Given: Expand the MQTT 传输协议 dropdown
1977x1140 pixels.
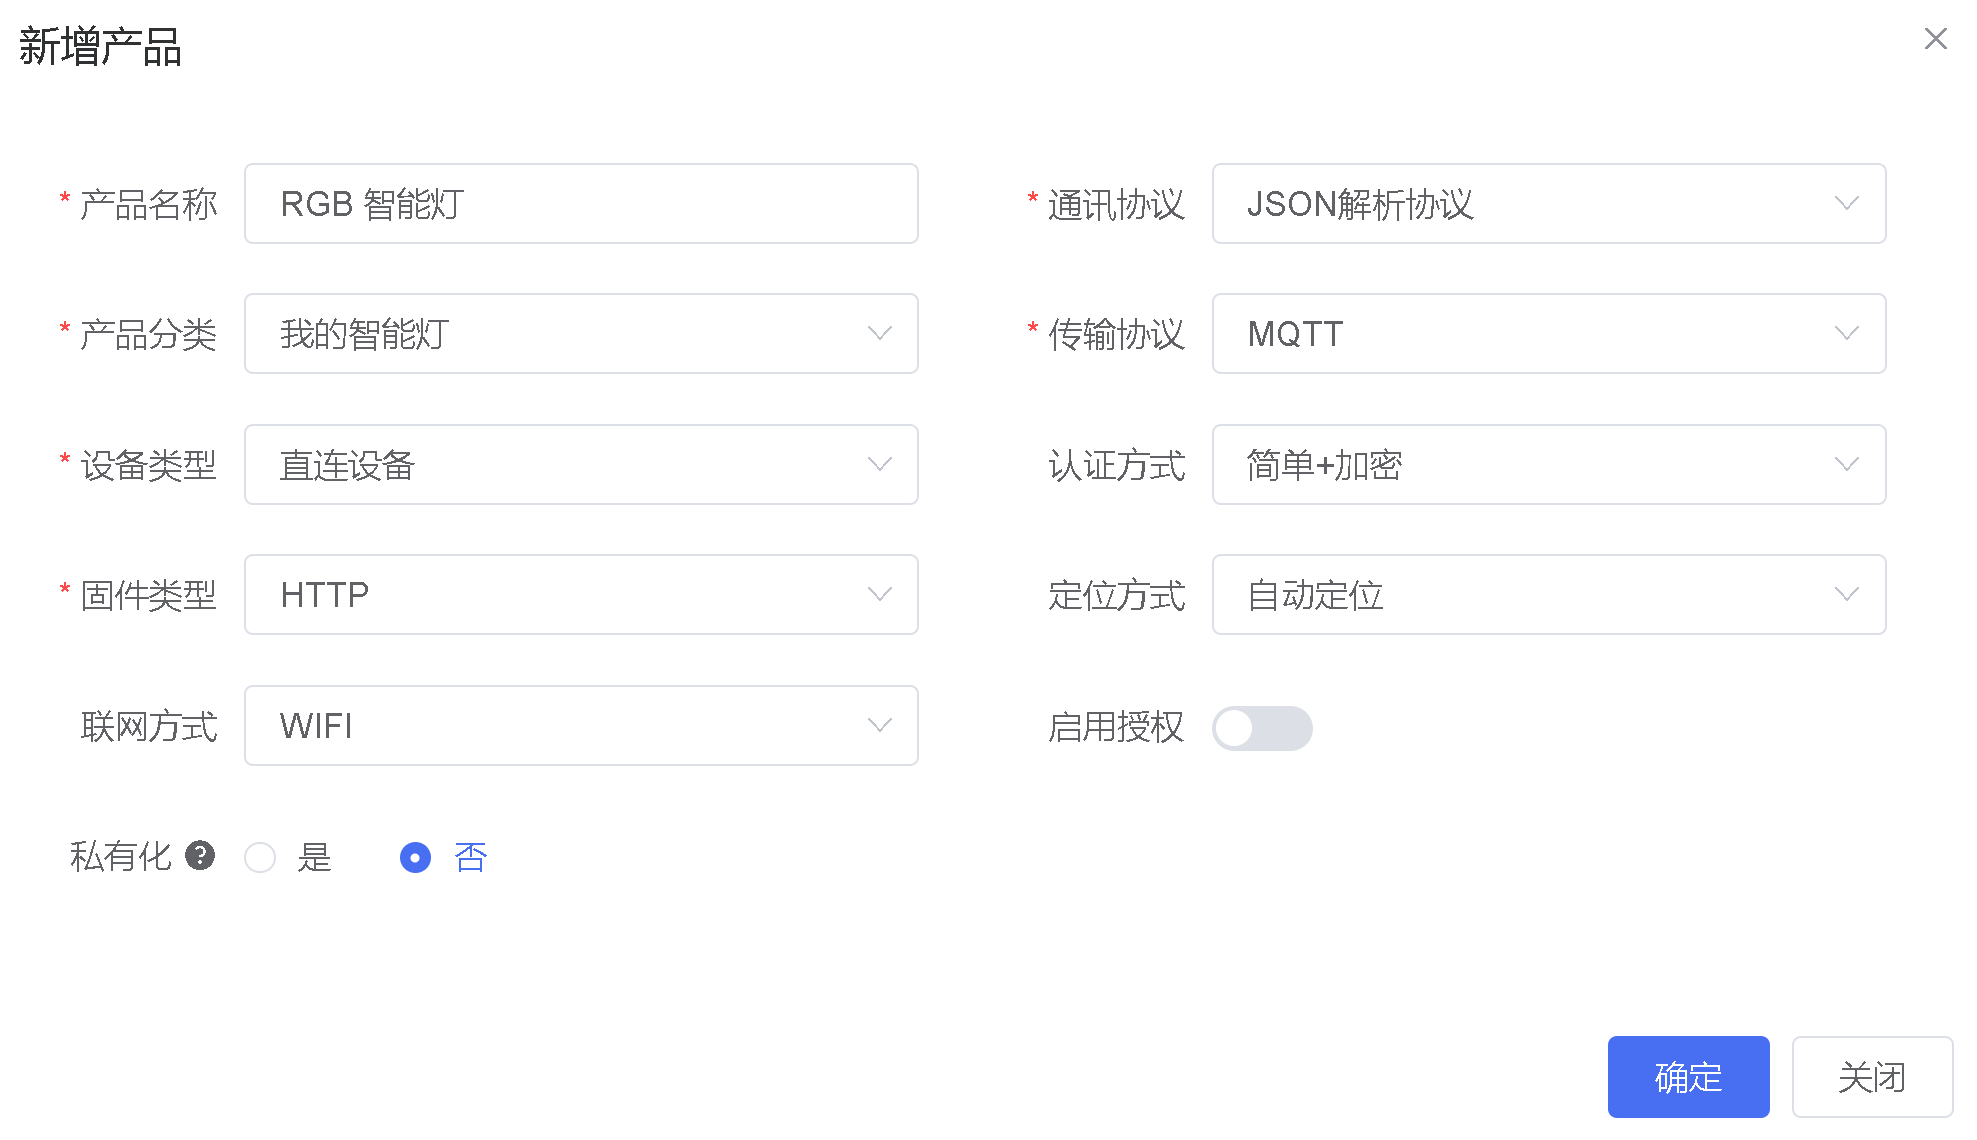Looking at the screenshot, I should (x=1549, y=334).
